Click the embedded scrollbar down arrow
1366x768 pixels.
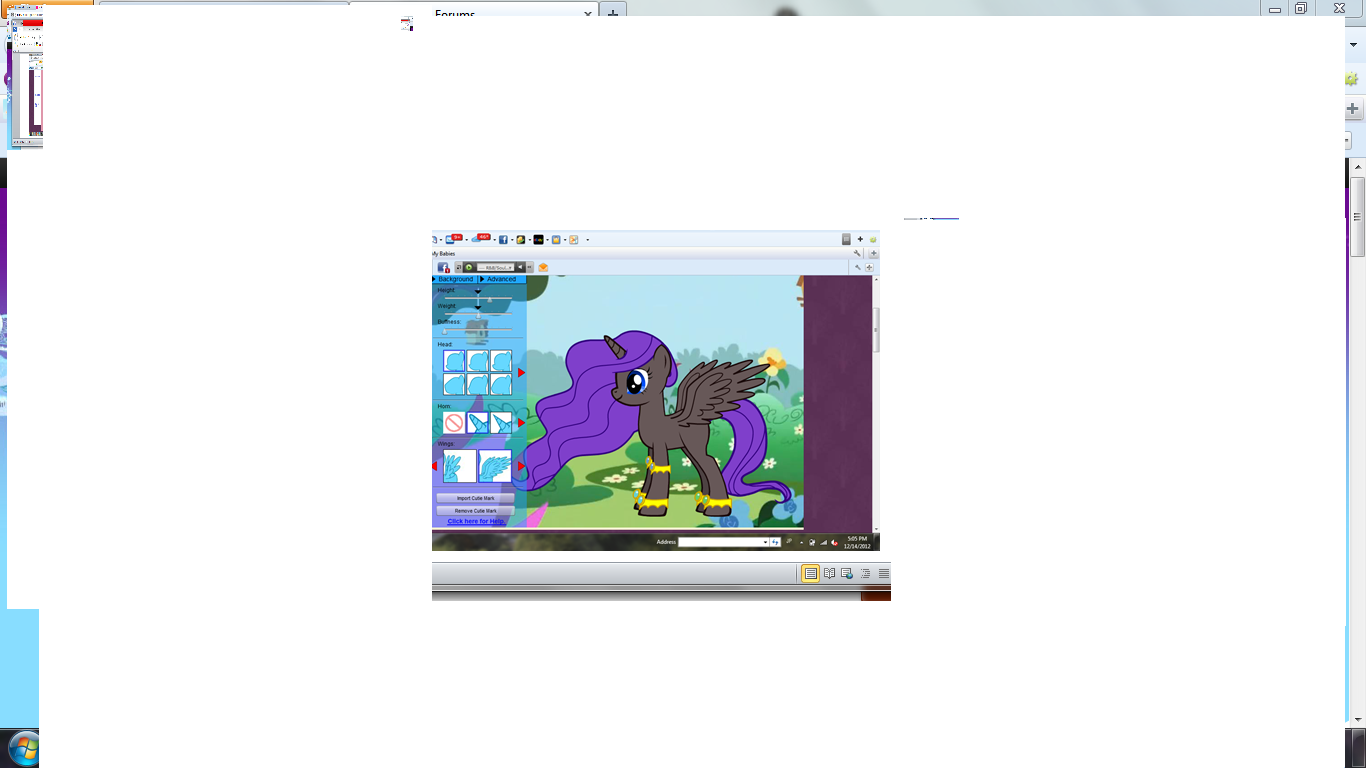(x=877, y=529)
